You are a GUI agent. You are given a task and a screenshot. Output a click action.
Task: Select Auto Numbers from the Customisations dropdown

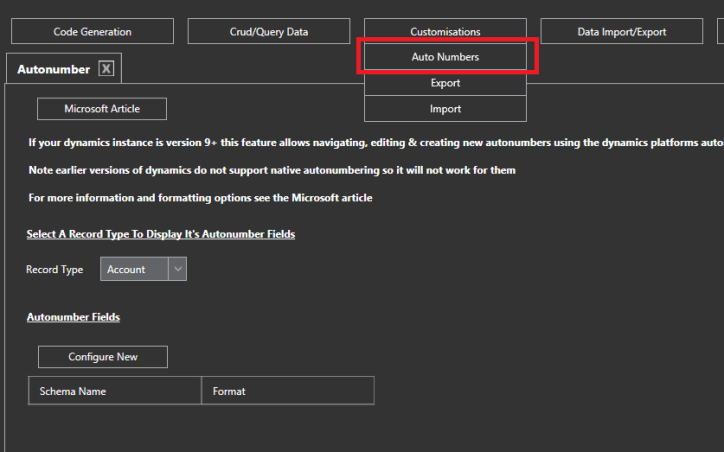[445, 57]
